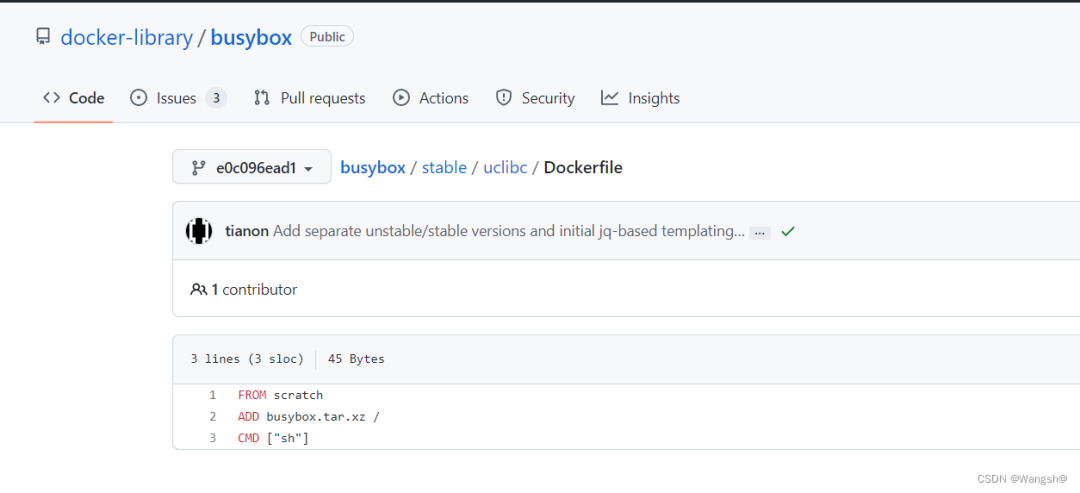The height and width of the screenshot is (493, 1080).
Task: Navigate to uclibc folder in breadcrumb
Action: (x=505, y=167)
